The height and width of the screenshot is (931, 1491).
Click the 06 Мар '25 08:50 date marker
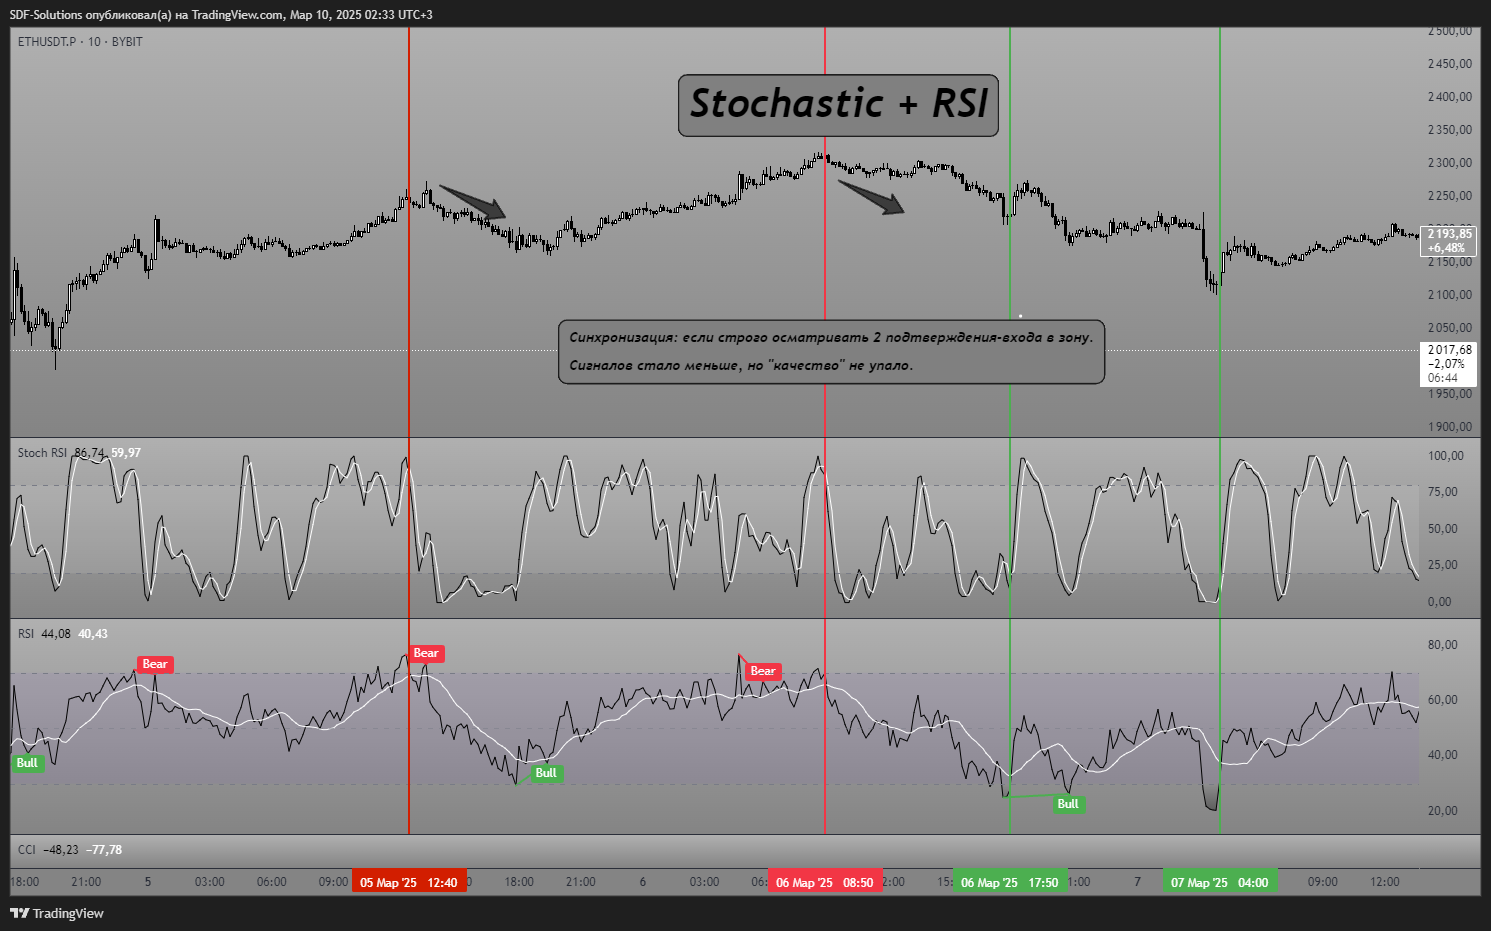point(825,882)
